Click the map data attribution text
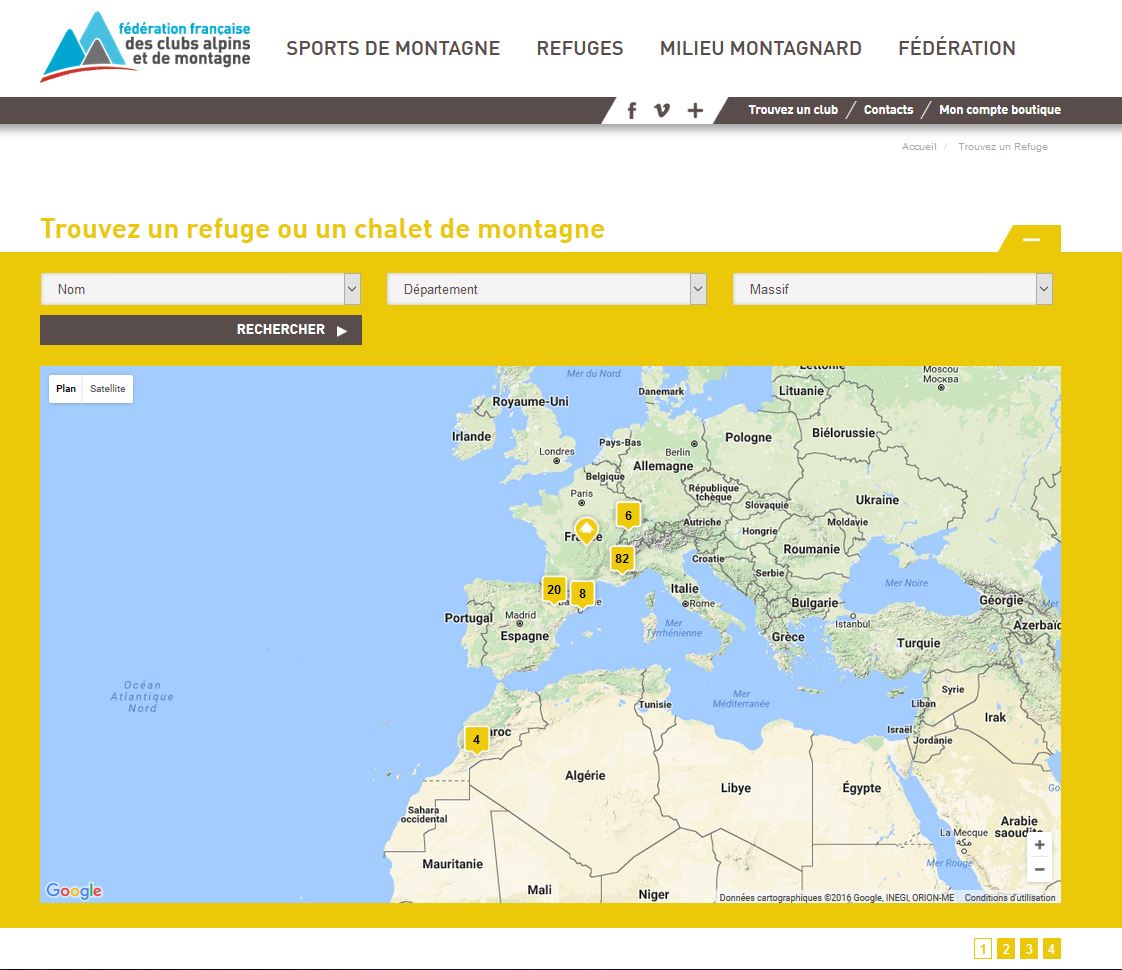Image resolution: width=1122 pixels, height=970 pixels. pos(836,897)
